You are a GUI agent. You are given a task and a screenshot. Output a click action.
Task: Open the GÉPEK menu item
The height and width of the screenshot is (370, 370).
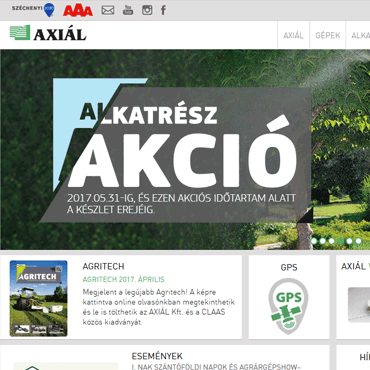328,35
